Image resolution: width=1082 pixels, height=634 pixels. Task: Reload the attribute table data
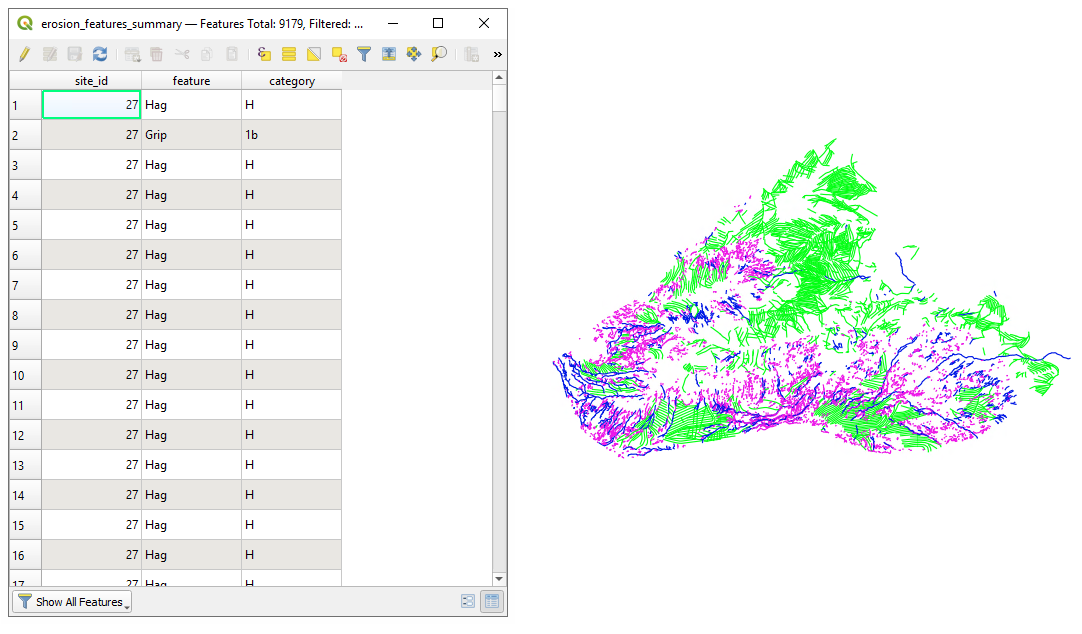99,54
